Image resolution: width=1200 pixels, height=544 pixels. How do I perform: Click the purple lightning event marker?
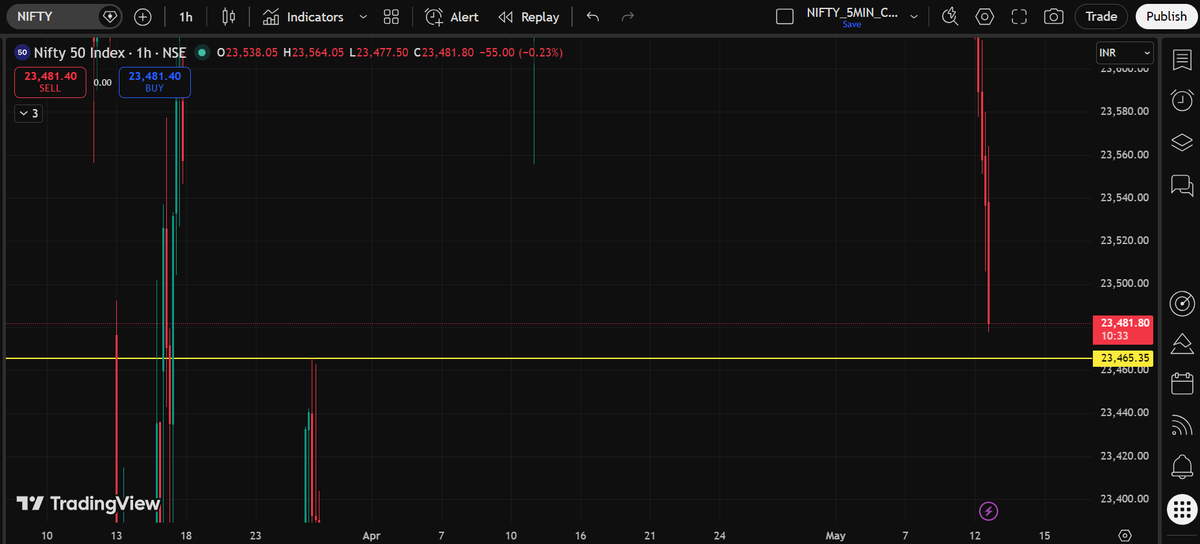(989, 511)
